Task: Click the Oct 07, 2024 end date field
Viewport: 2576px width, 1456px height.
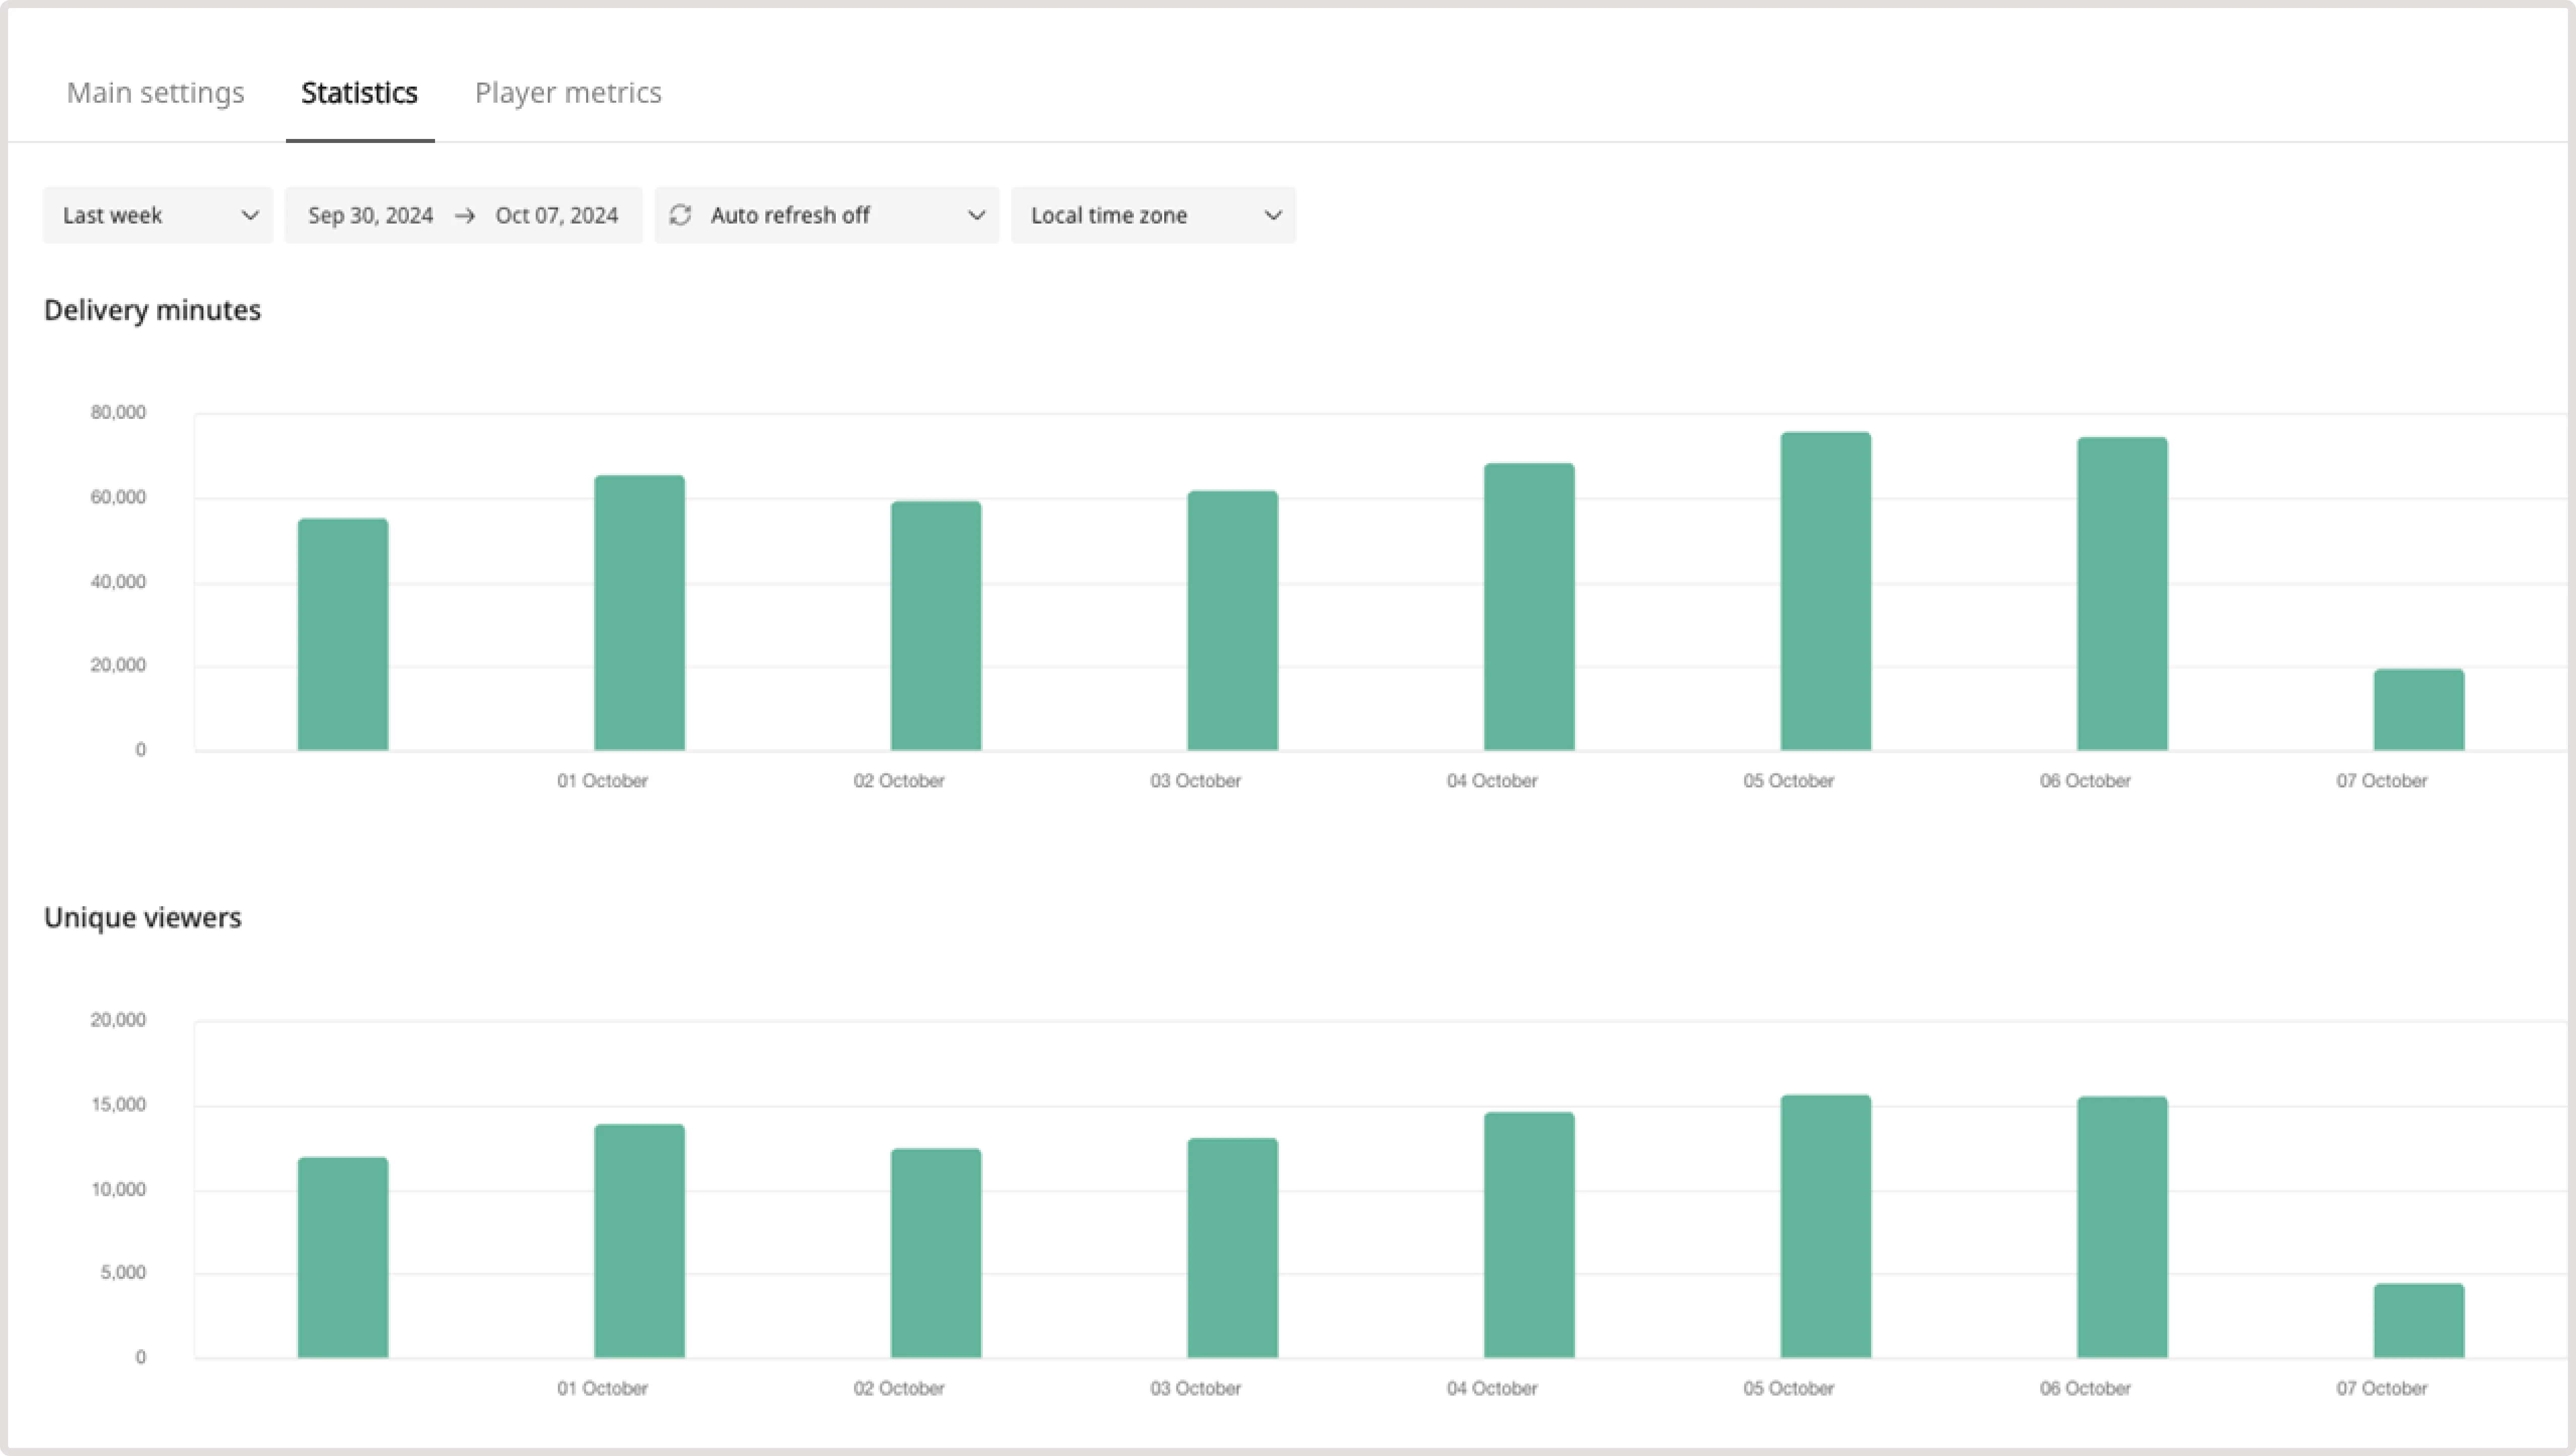Action: [x=556, y=214]
